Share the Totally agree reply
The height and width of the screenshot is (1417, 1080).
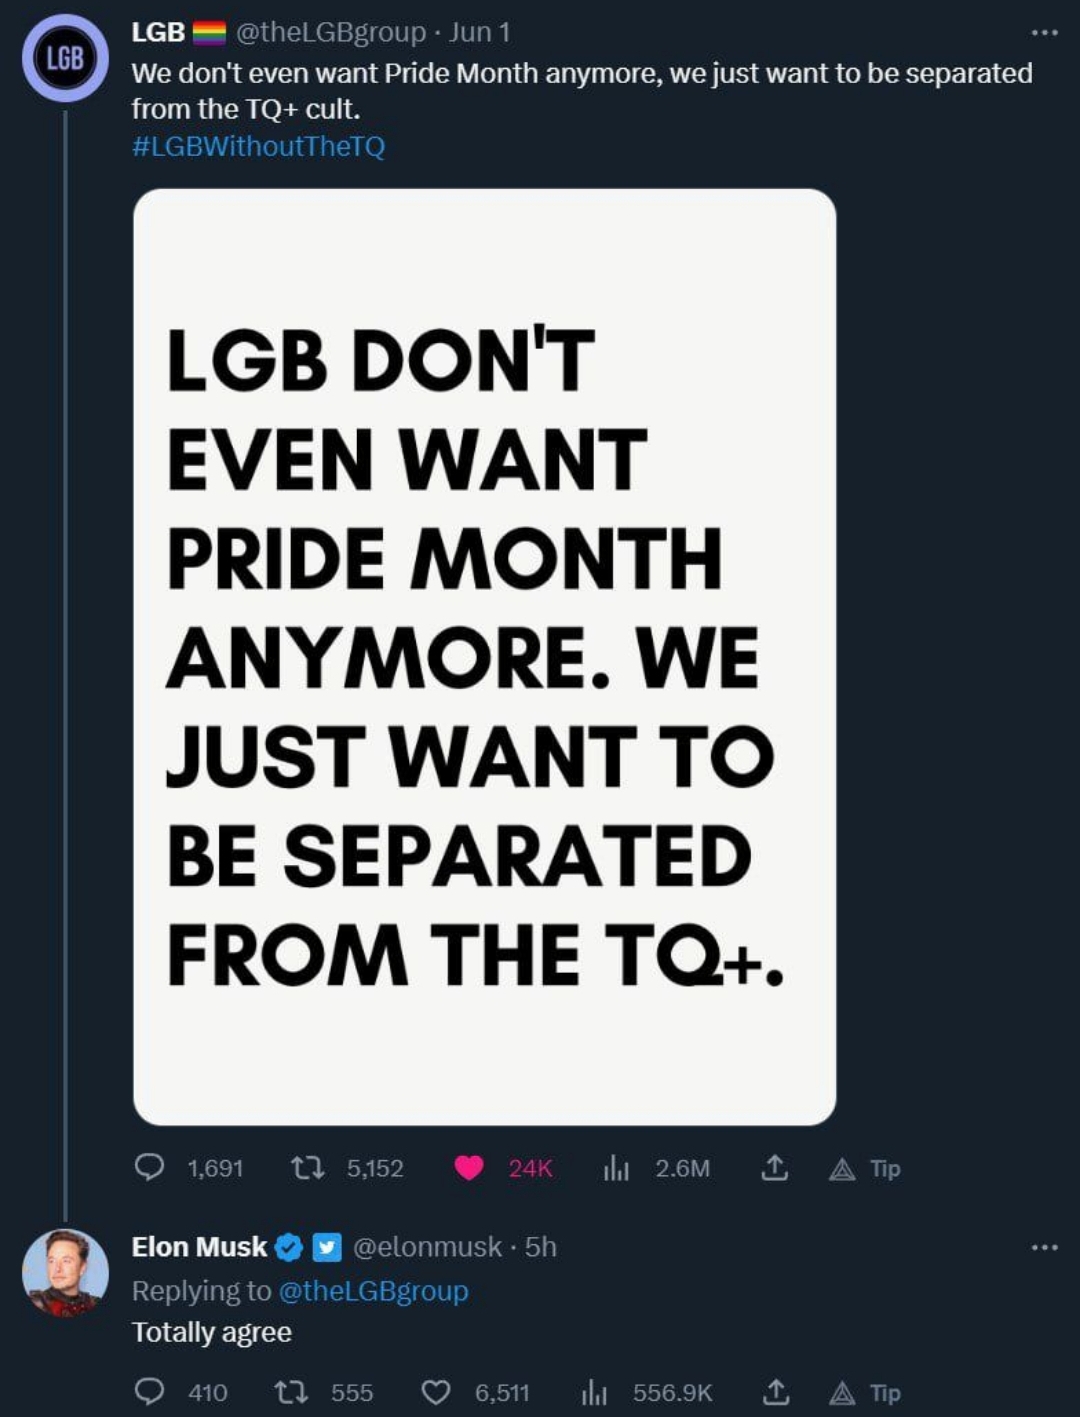[775, 1392]
